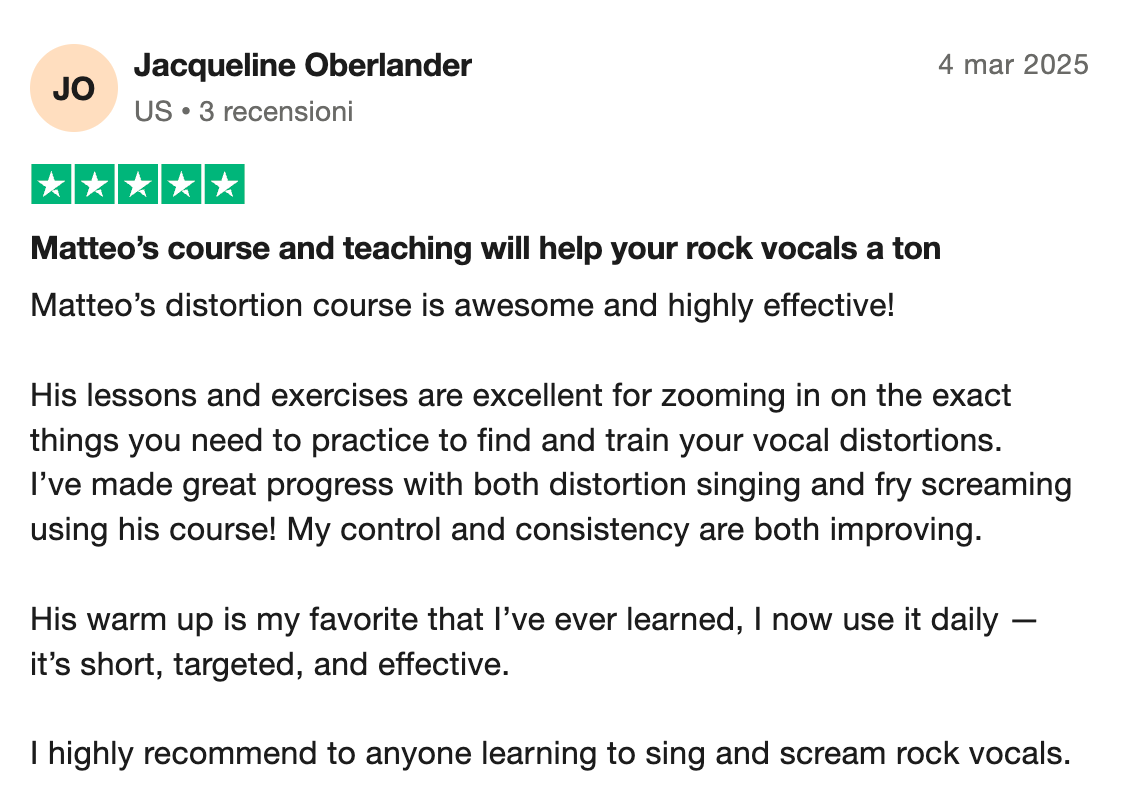
Task: Click the line 'it's short, targeted, and effective.'
Action: (269, 664)
